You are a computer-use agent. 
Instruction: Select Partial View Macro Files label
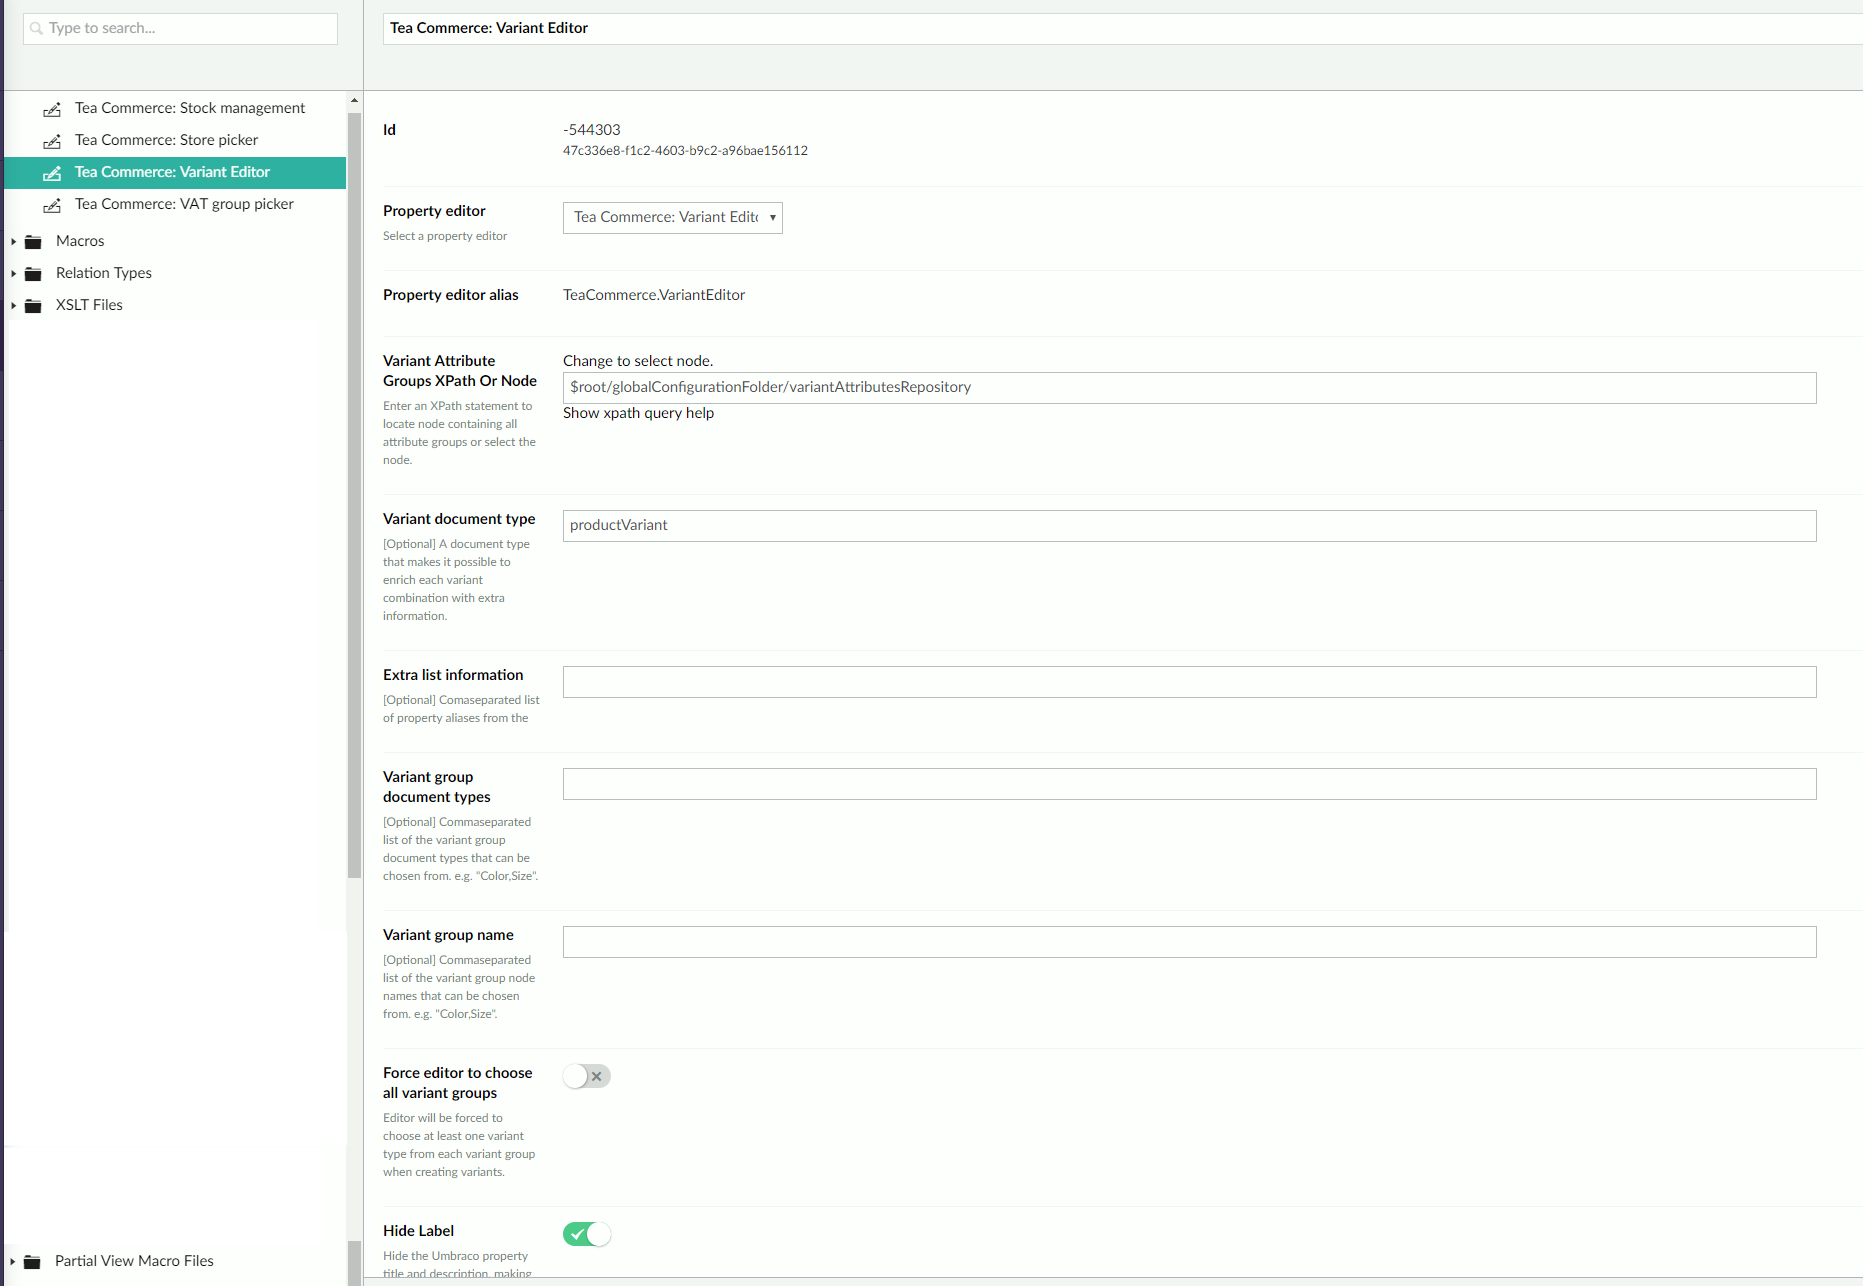pyautogui.click(x=134, y=1261)
